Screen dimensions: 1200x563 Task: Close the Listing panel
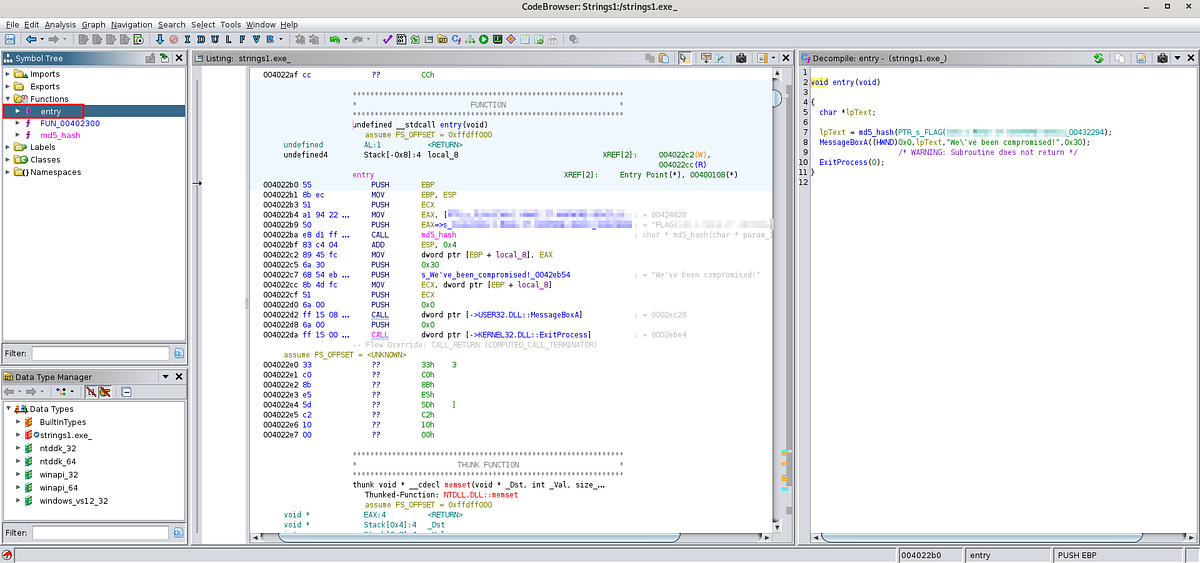tap(785, 58)
